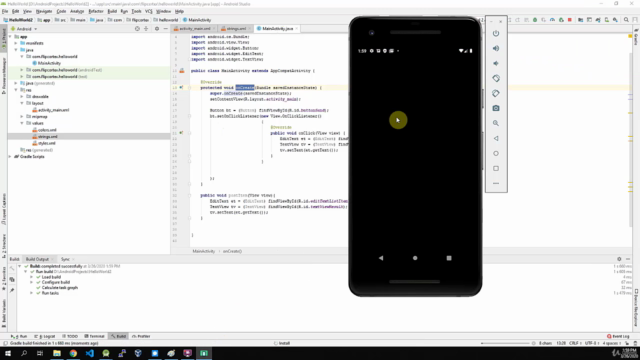Viewport: 640px width, 360px height.
Task: Open Terminal tool window button
Action: 95,336
